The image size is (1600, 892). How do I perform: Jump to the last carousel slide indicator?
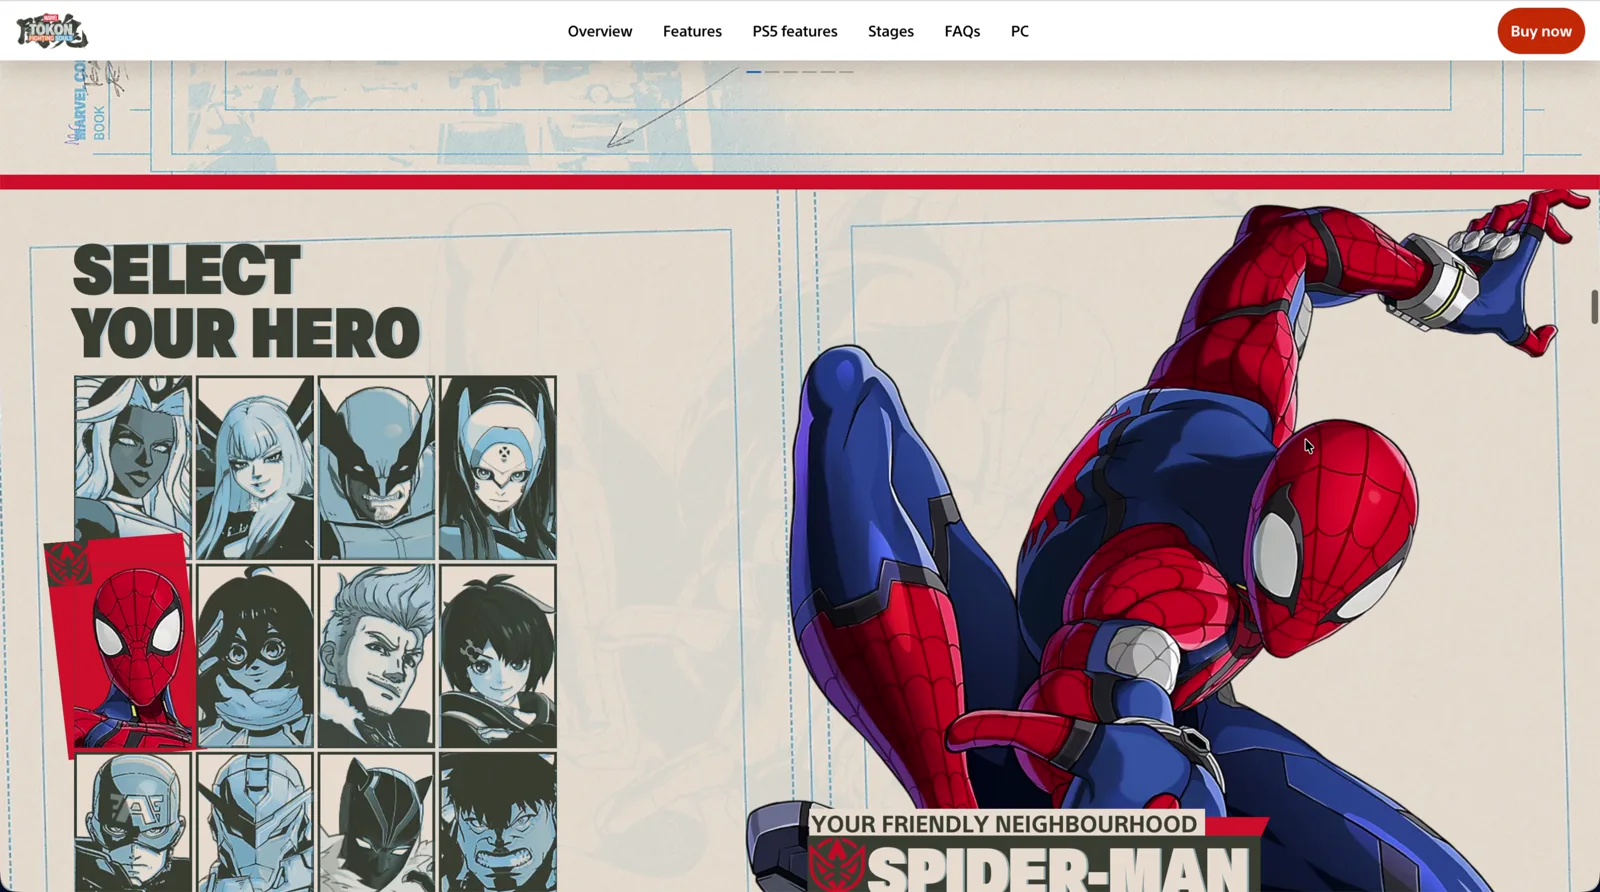[x=846, y=72]
